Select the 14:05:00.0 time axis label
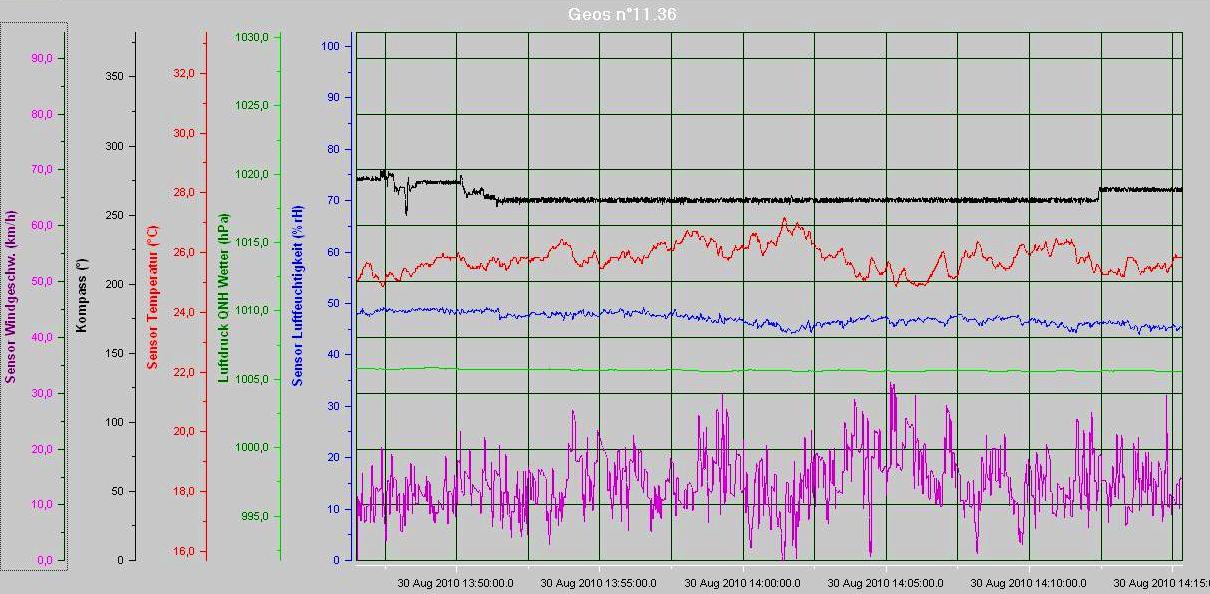1210x594 pixels. 886,582
